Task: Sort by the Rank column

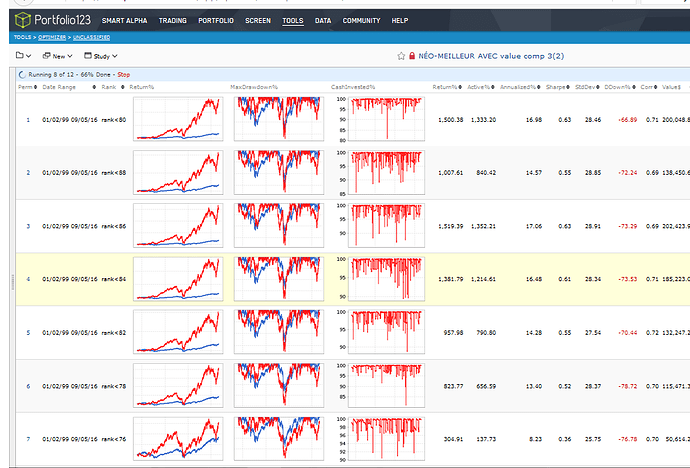Action: [x=113, y=87]
